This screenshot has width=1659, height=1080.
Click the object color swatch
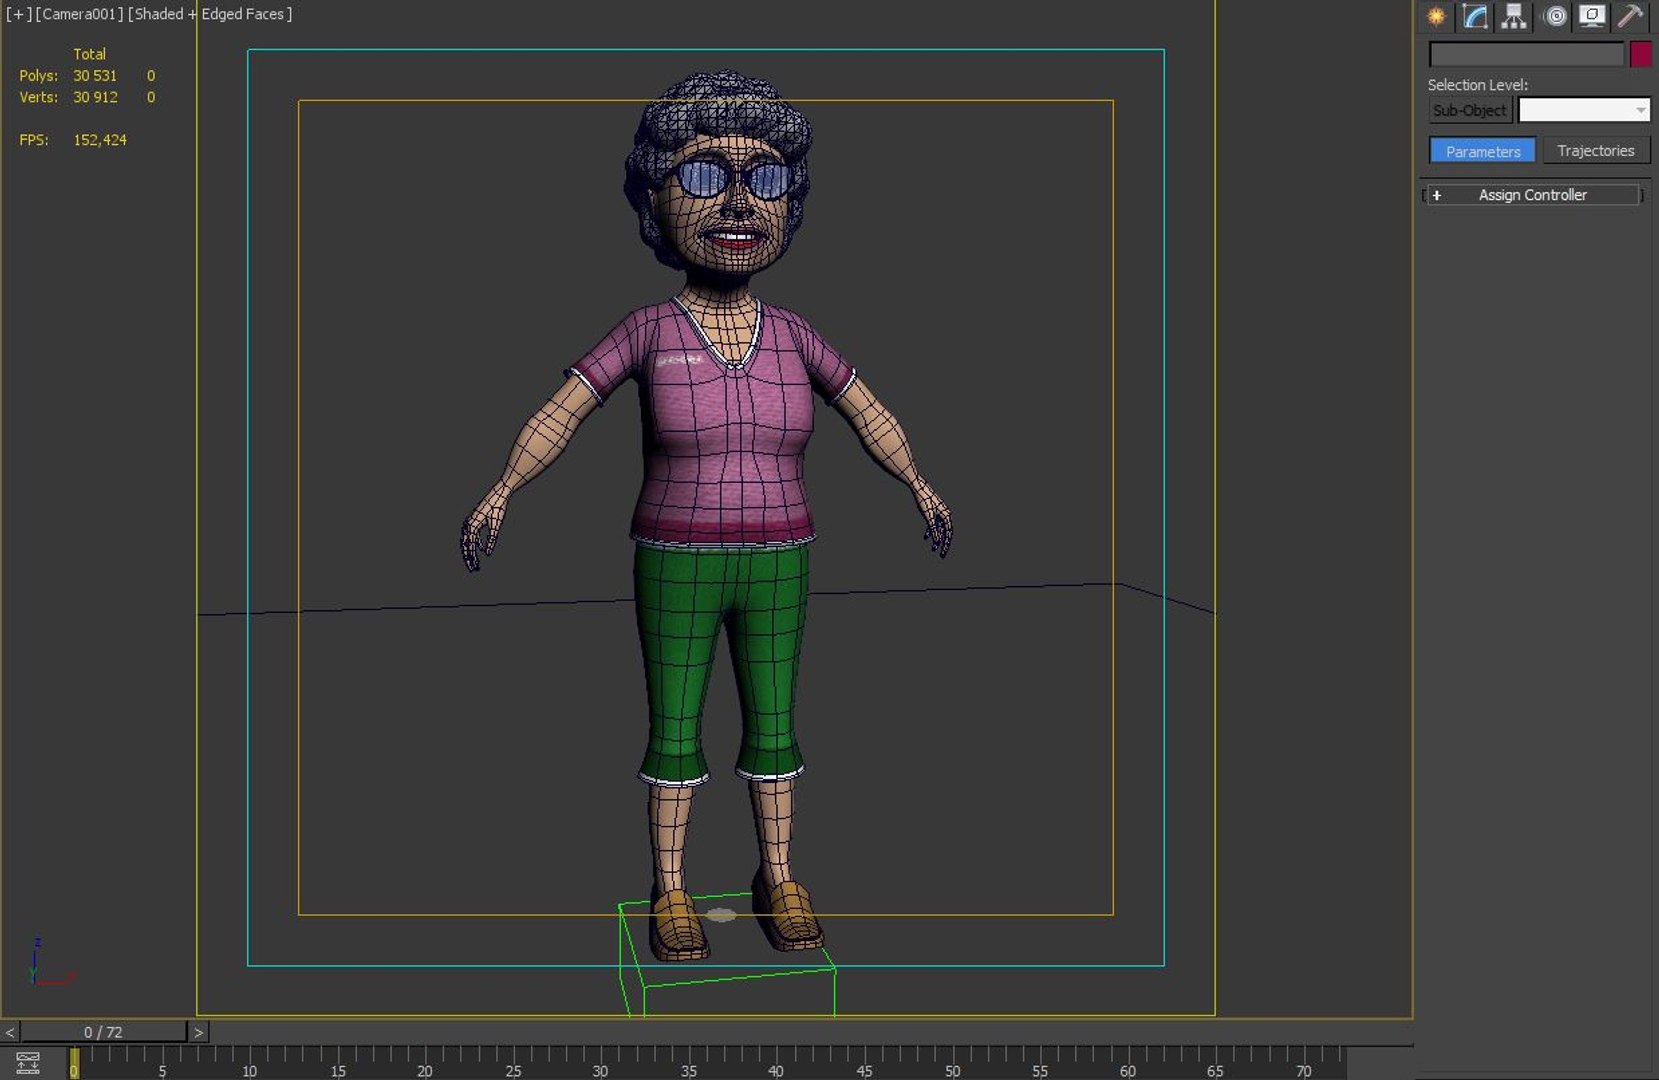point(1640,54)
